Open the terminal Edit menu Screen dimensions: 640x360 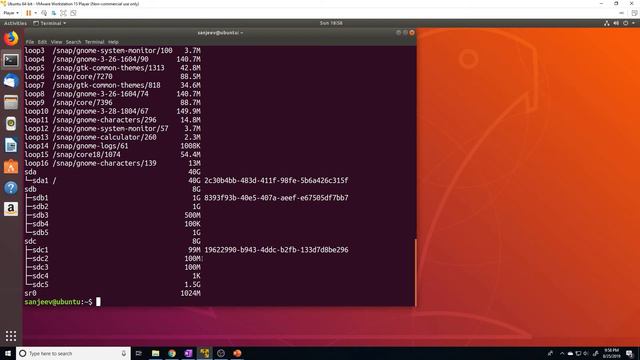point(42,42)
